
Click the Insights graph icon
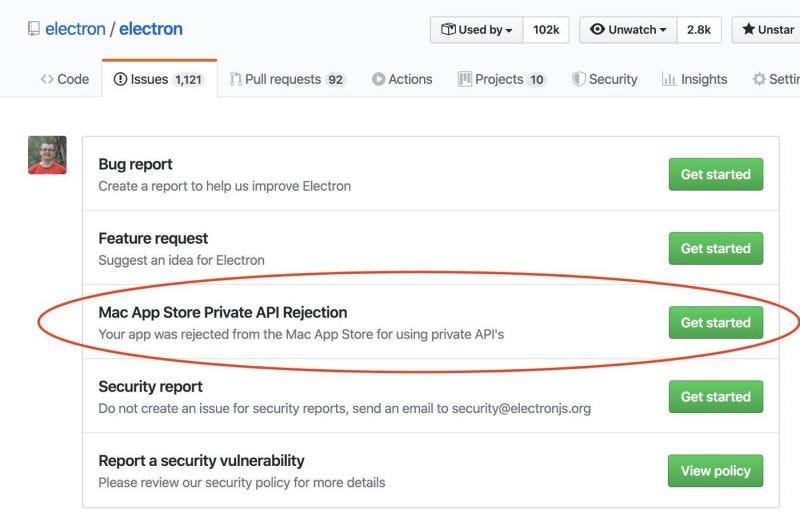(x=668, y=79)
